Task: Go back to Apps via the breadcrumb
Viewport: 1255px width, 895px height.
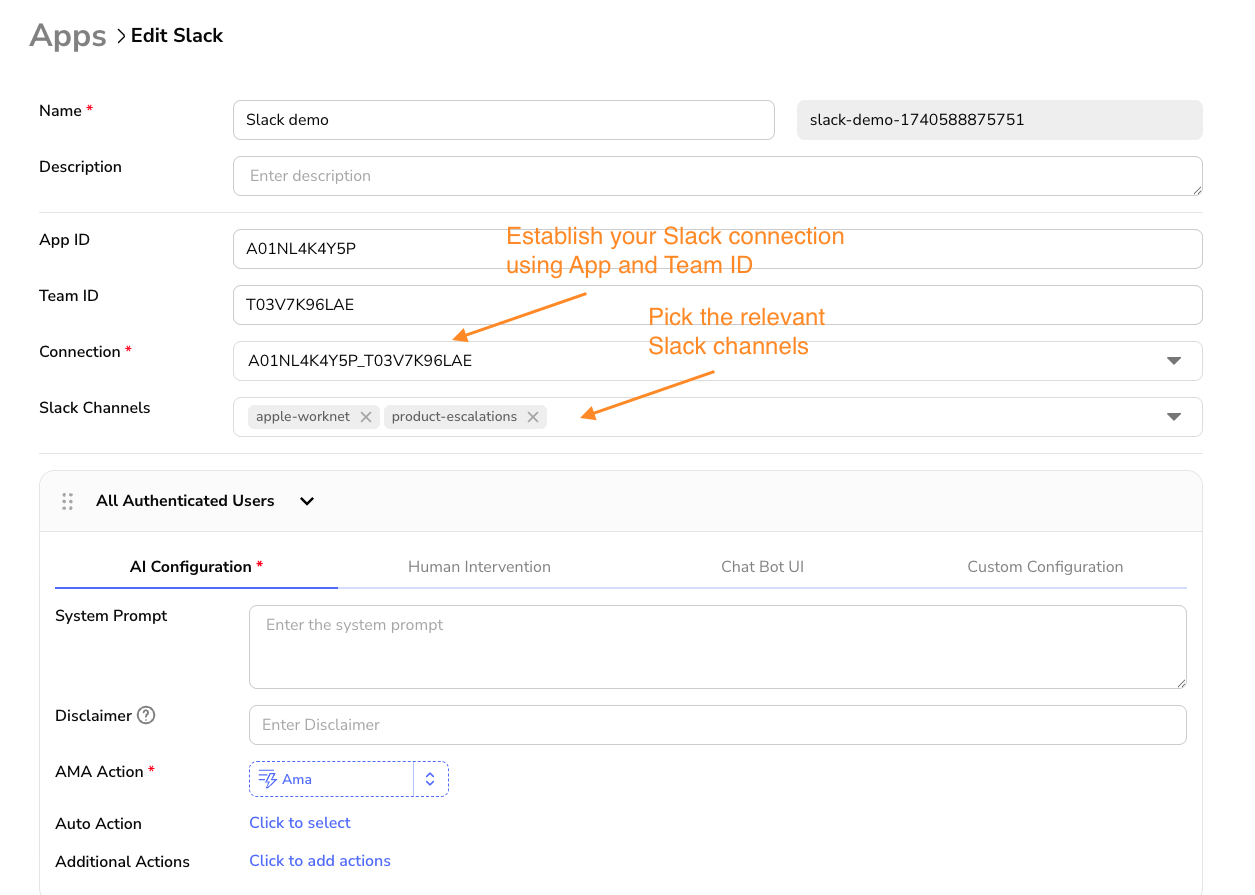Action: point(68,36)
